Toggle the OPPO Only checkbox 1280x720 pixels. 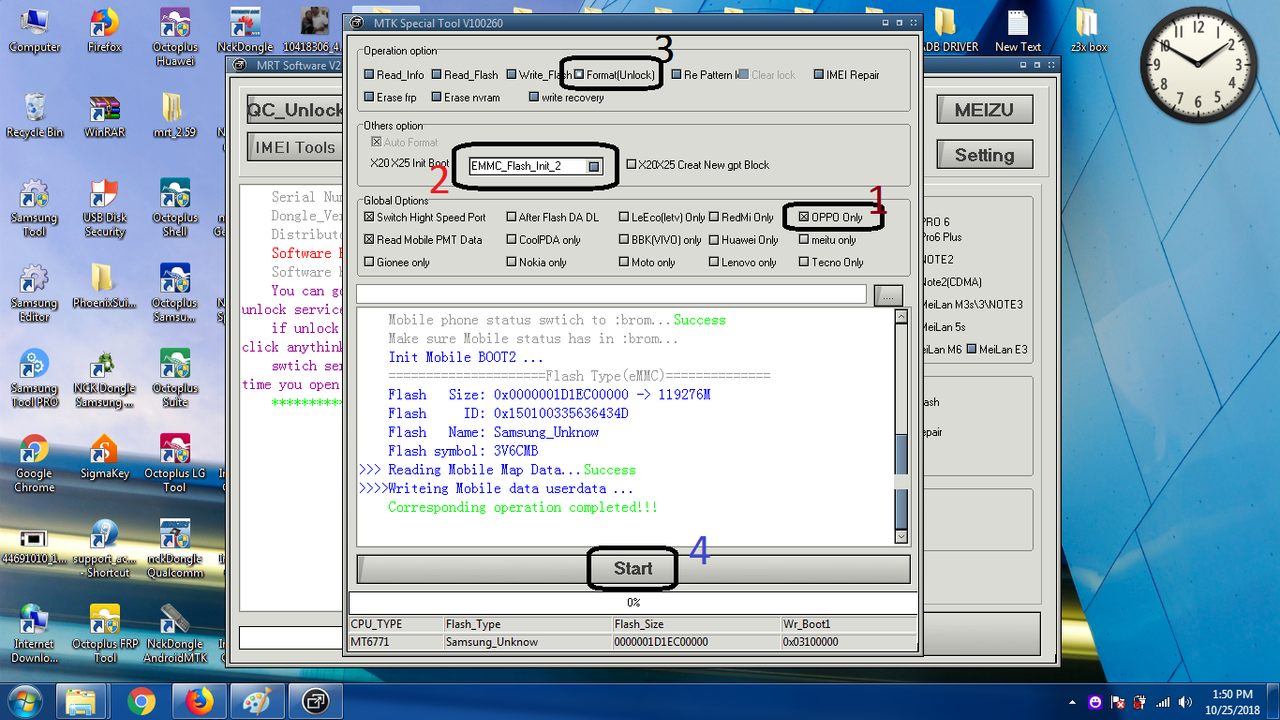(x=804, y=217)
